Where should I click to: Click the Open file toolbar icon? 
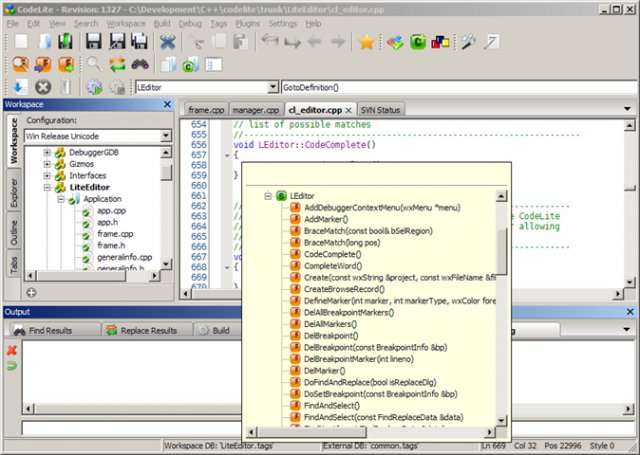click(x=44, y=42)
